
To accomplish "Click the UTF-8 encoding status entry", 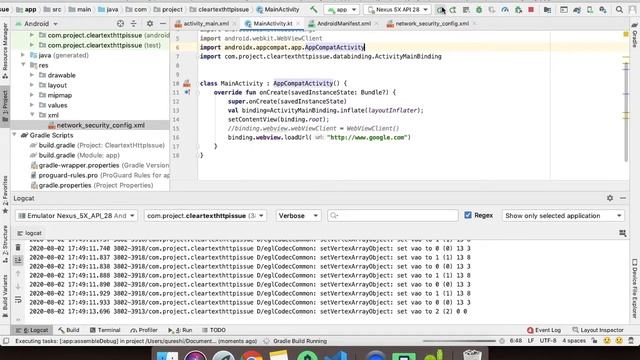I will click(548, 340).
